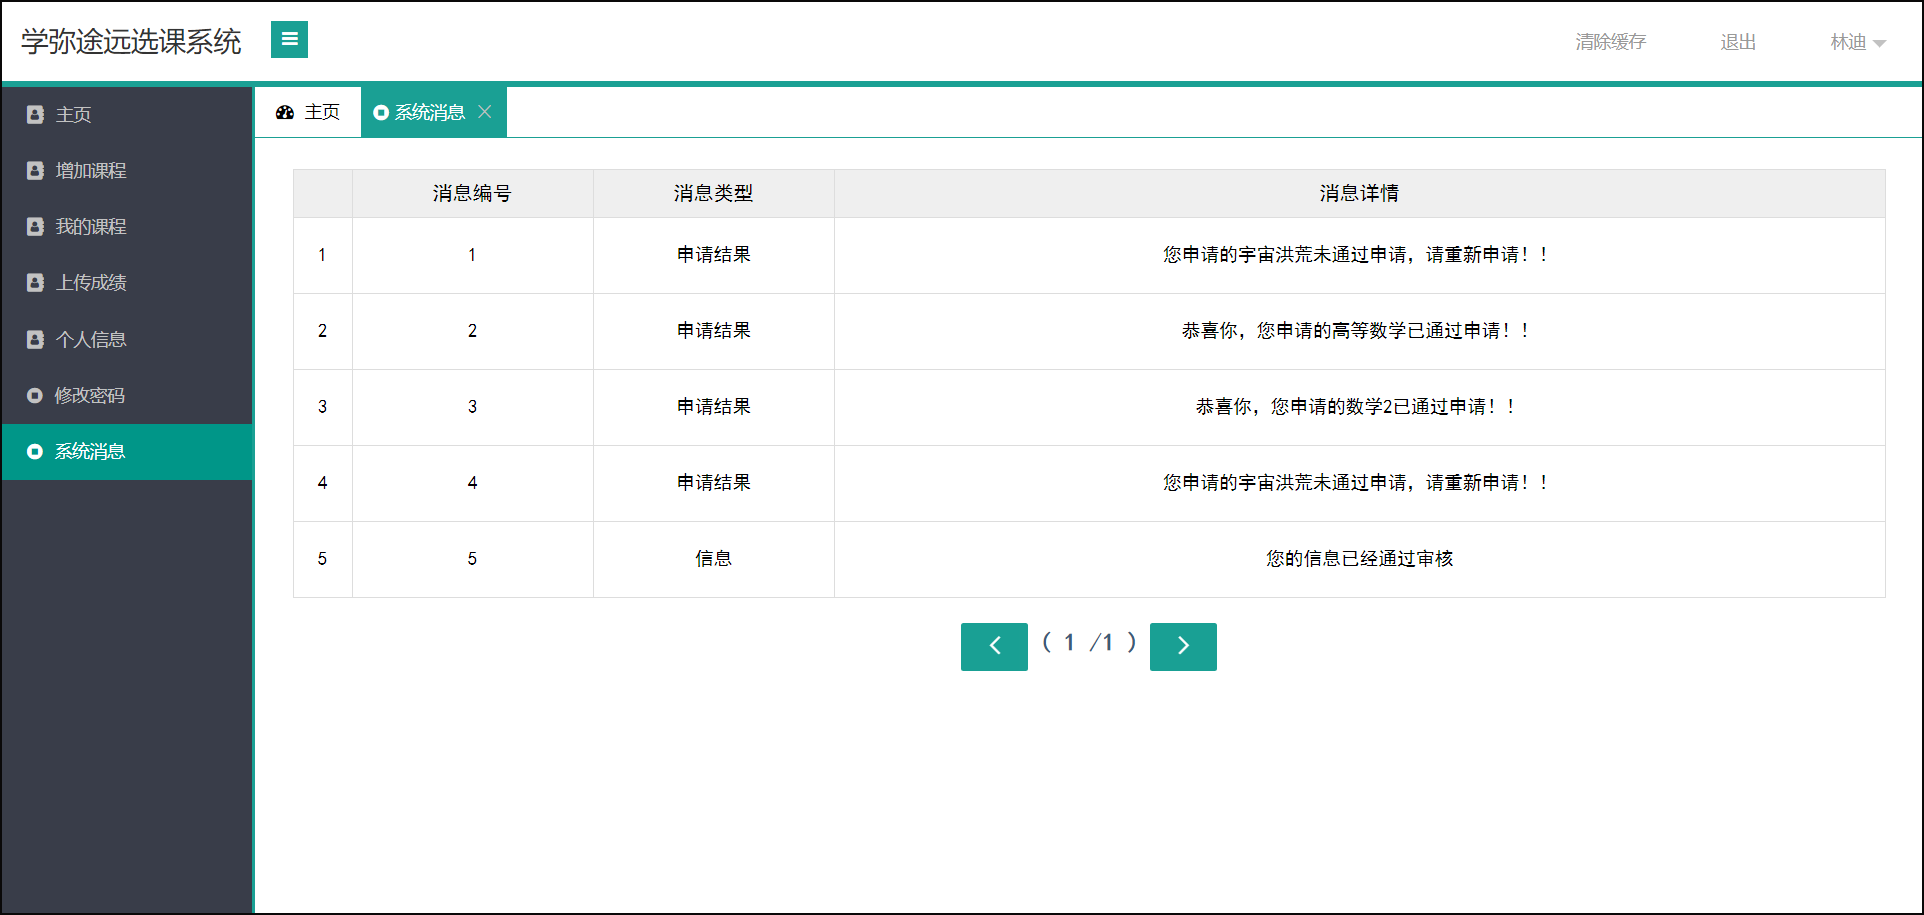Screen dimensions: 1924x915
Task: Close the 系统消息 tab
Action: point(486,111)
